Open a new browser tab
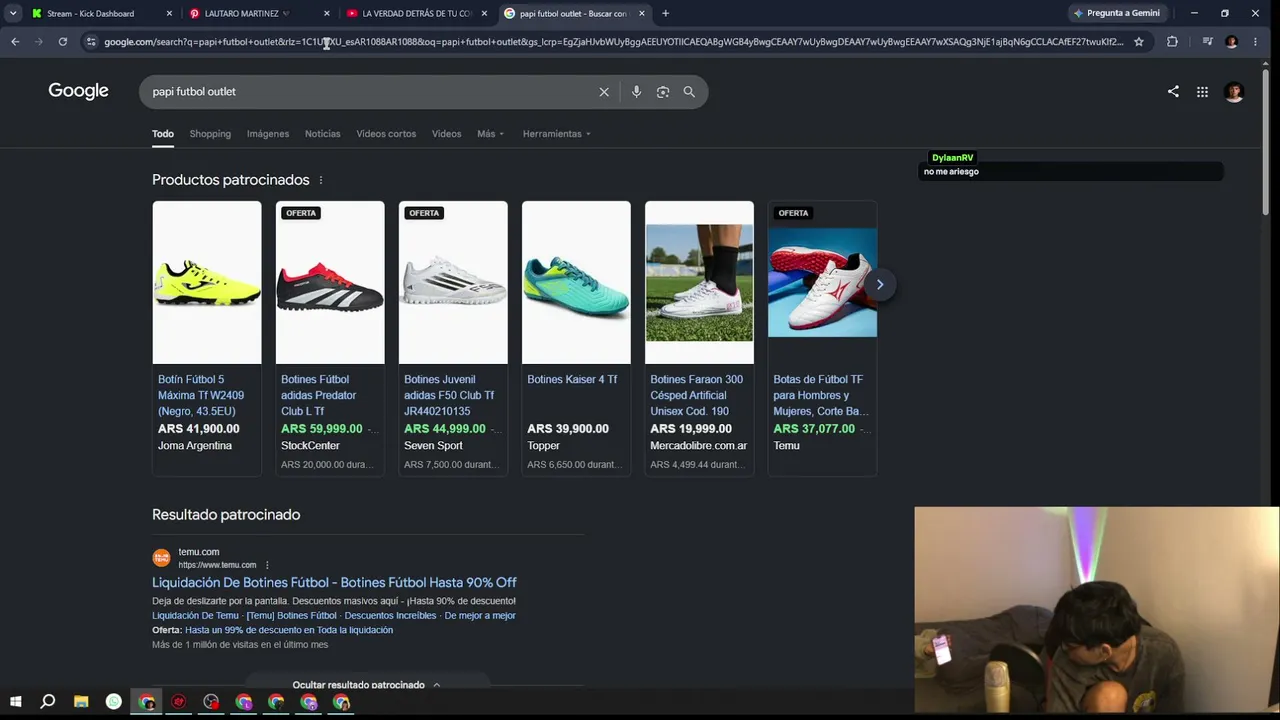This screenshot has height=720, width=1280. click(665, 13)
